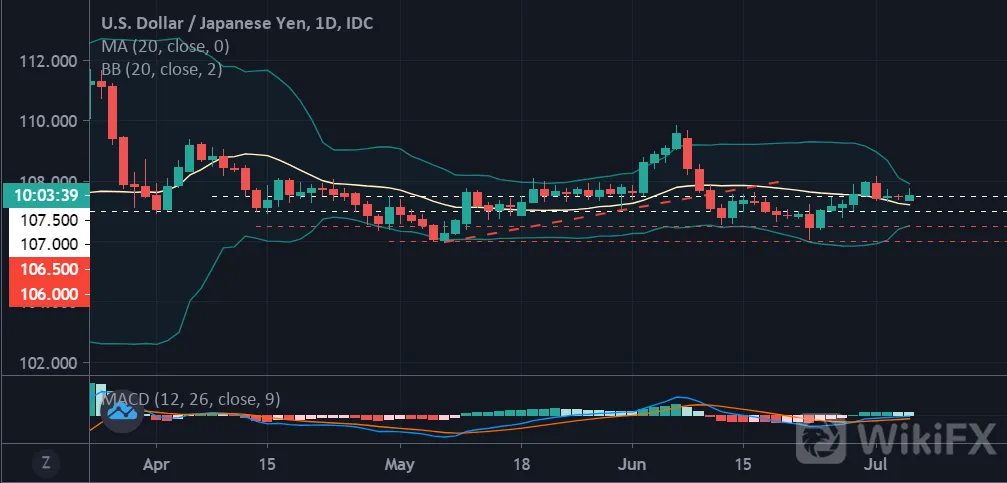Select the MACD (12, 26, close, 9) legend
The width and height of the screenshot is (1007, 483).
coord(190,400)
